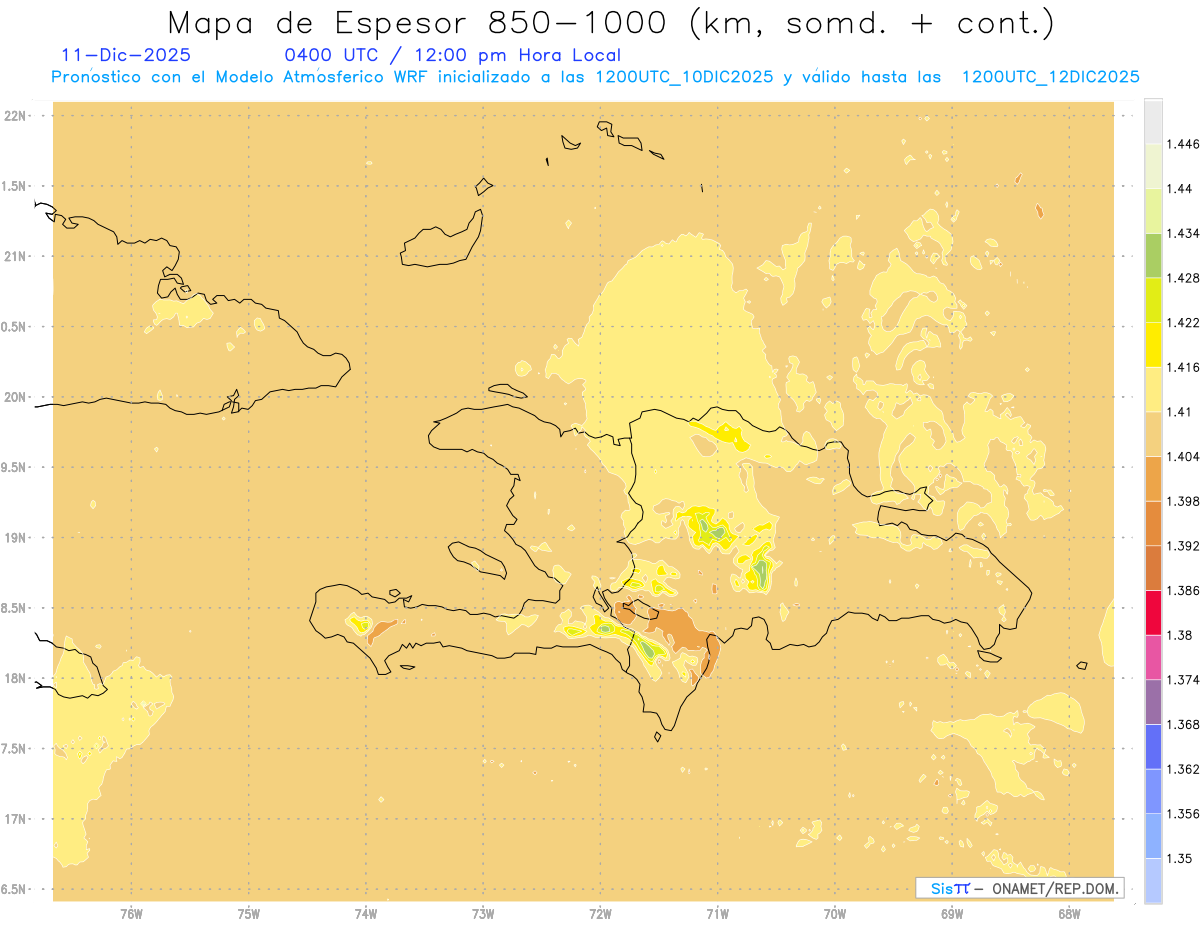1200x927 pixels.
Task: Click the SisTT ONAMET/REP.DOM. label box
Action: 1020,888
